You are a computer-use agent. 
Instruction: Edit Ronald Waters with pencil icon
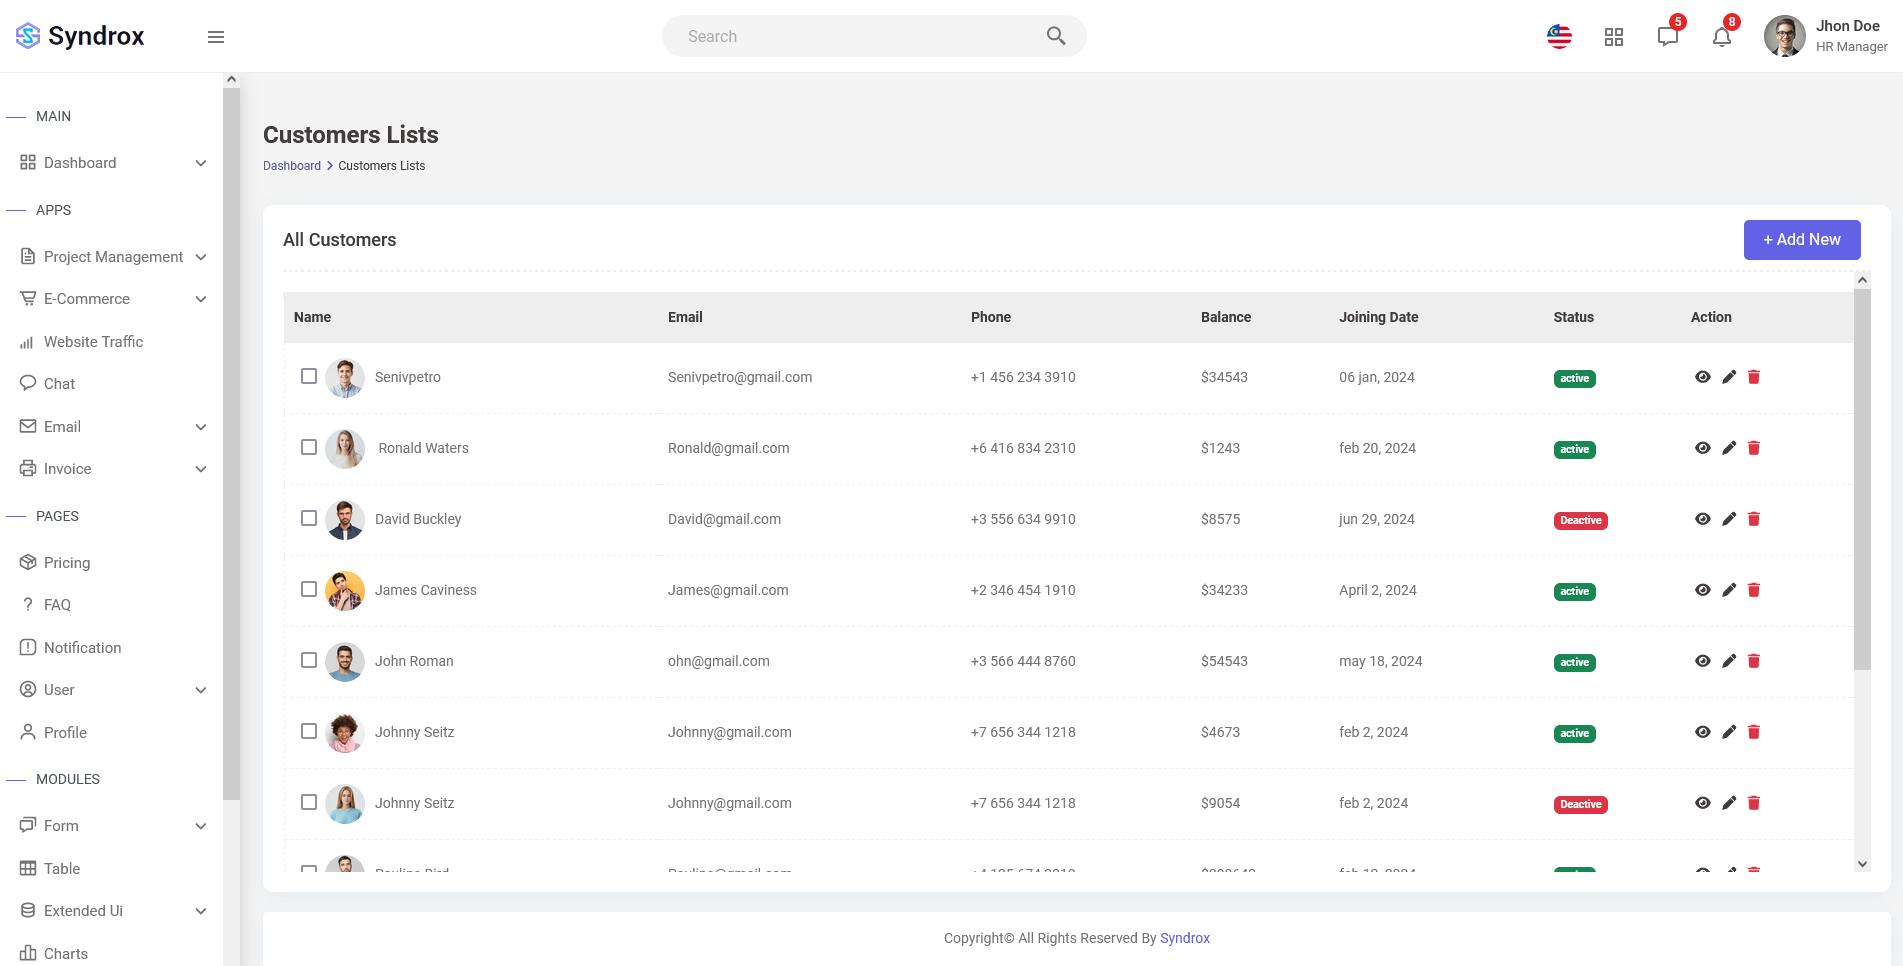point(1729,448)
